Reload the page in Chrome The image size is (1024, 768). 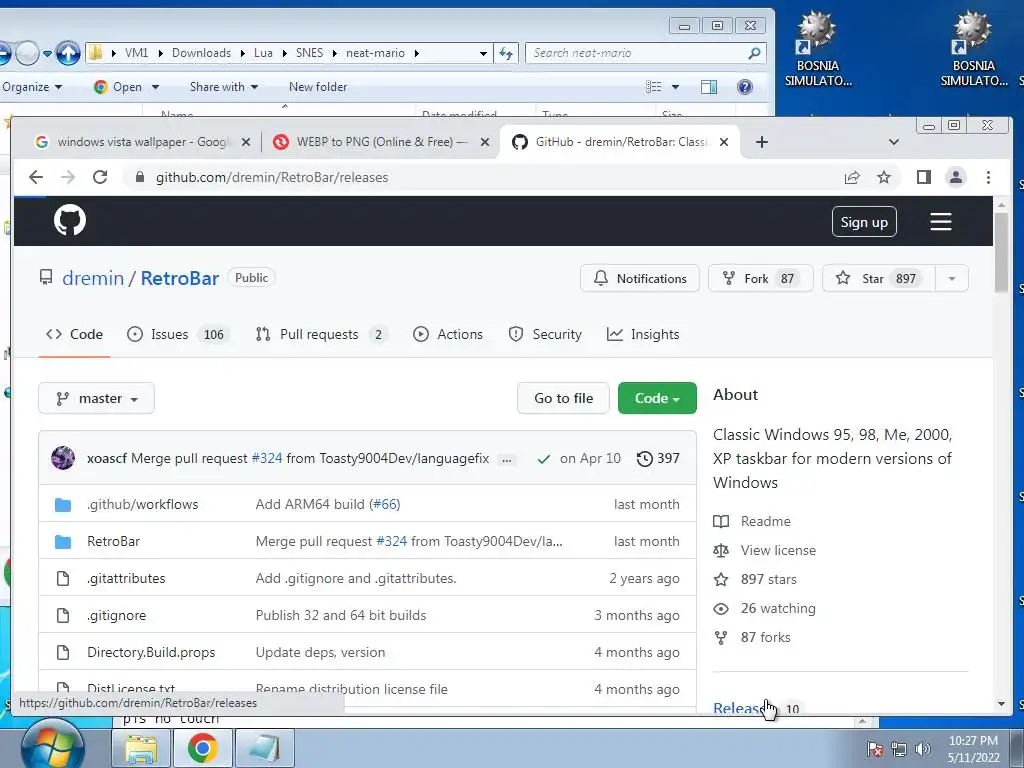point(100,177)
